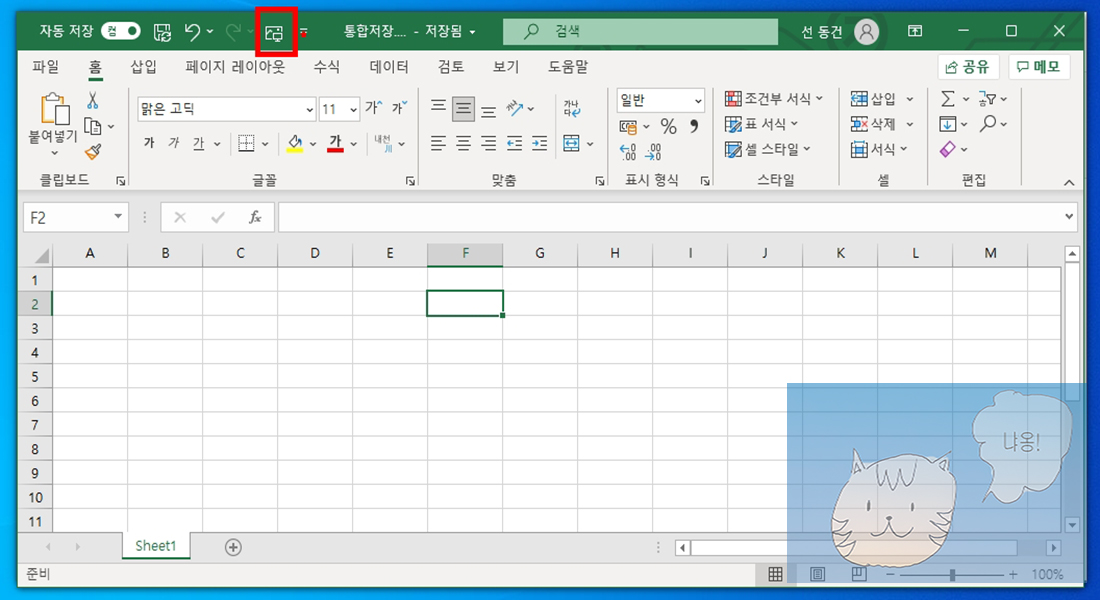Click the Increase Font Size icon

pyautogui.click(x=374, y=107)
